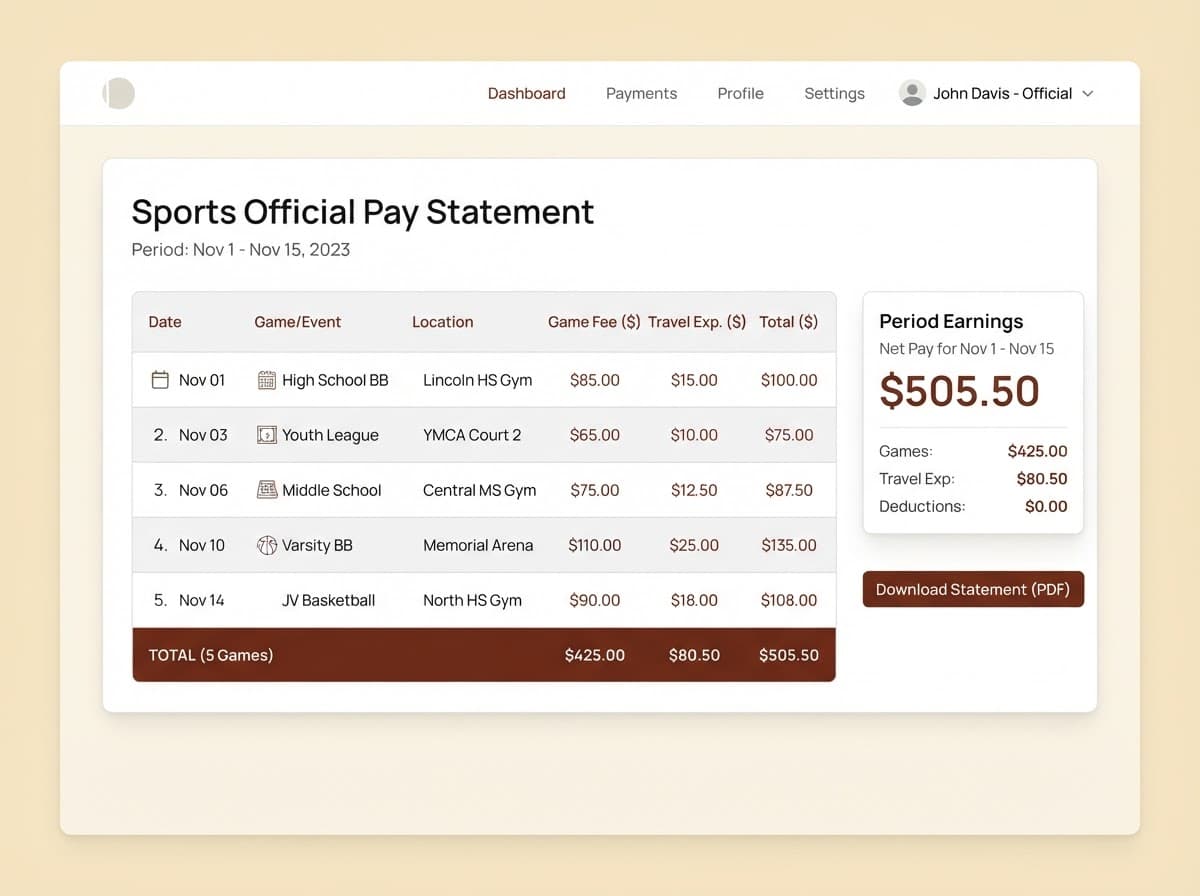Image resolution: width=1200 pixels, height=896 pixels.
Task: Expand the John Davis account dropdown arrow
Action: [x=1088, y=93]
